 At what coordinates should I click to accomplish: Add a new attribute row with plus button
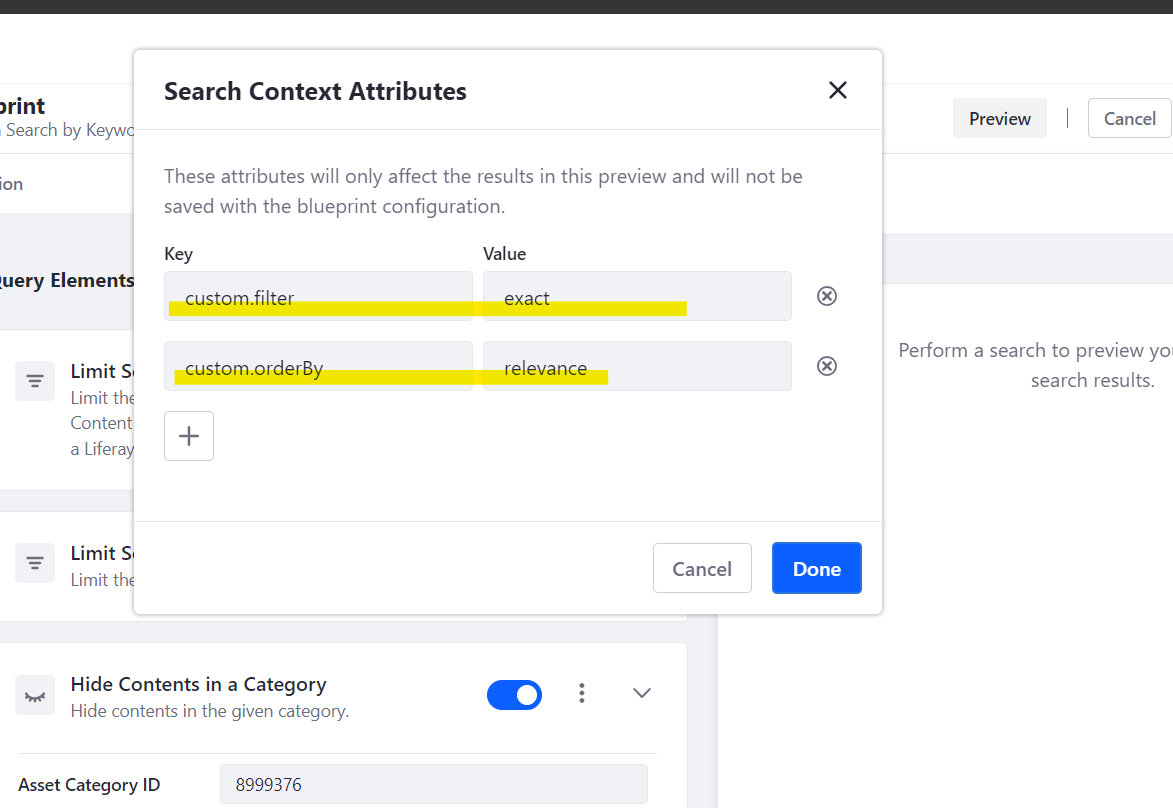tap(189, 436)
